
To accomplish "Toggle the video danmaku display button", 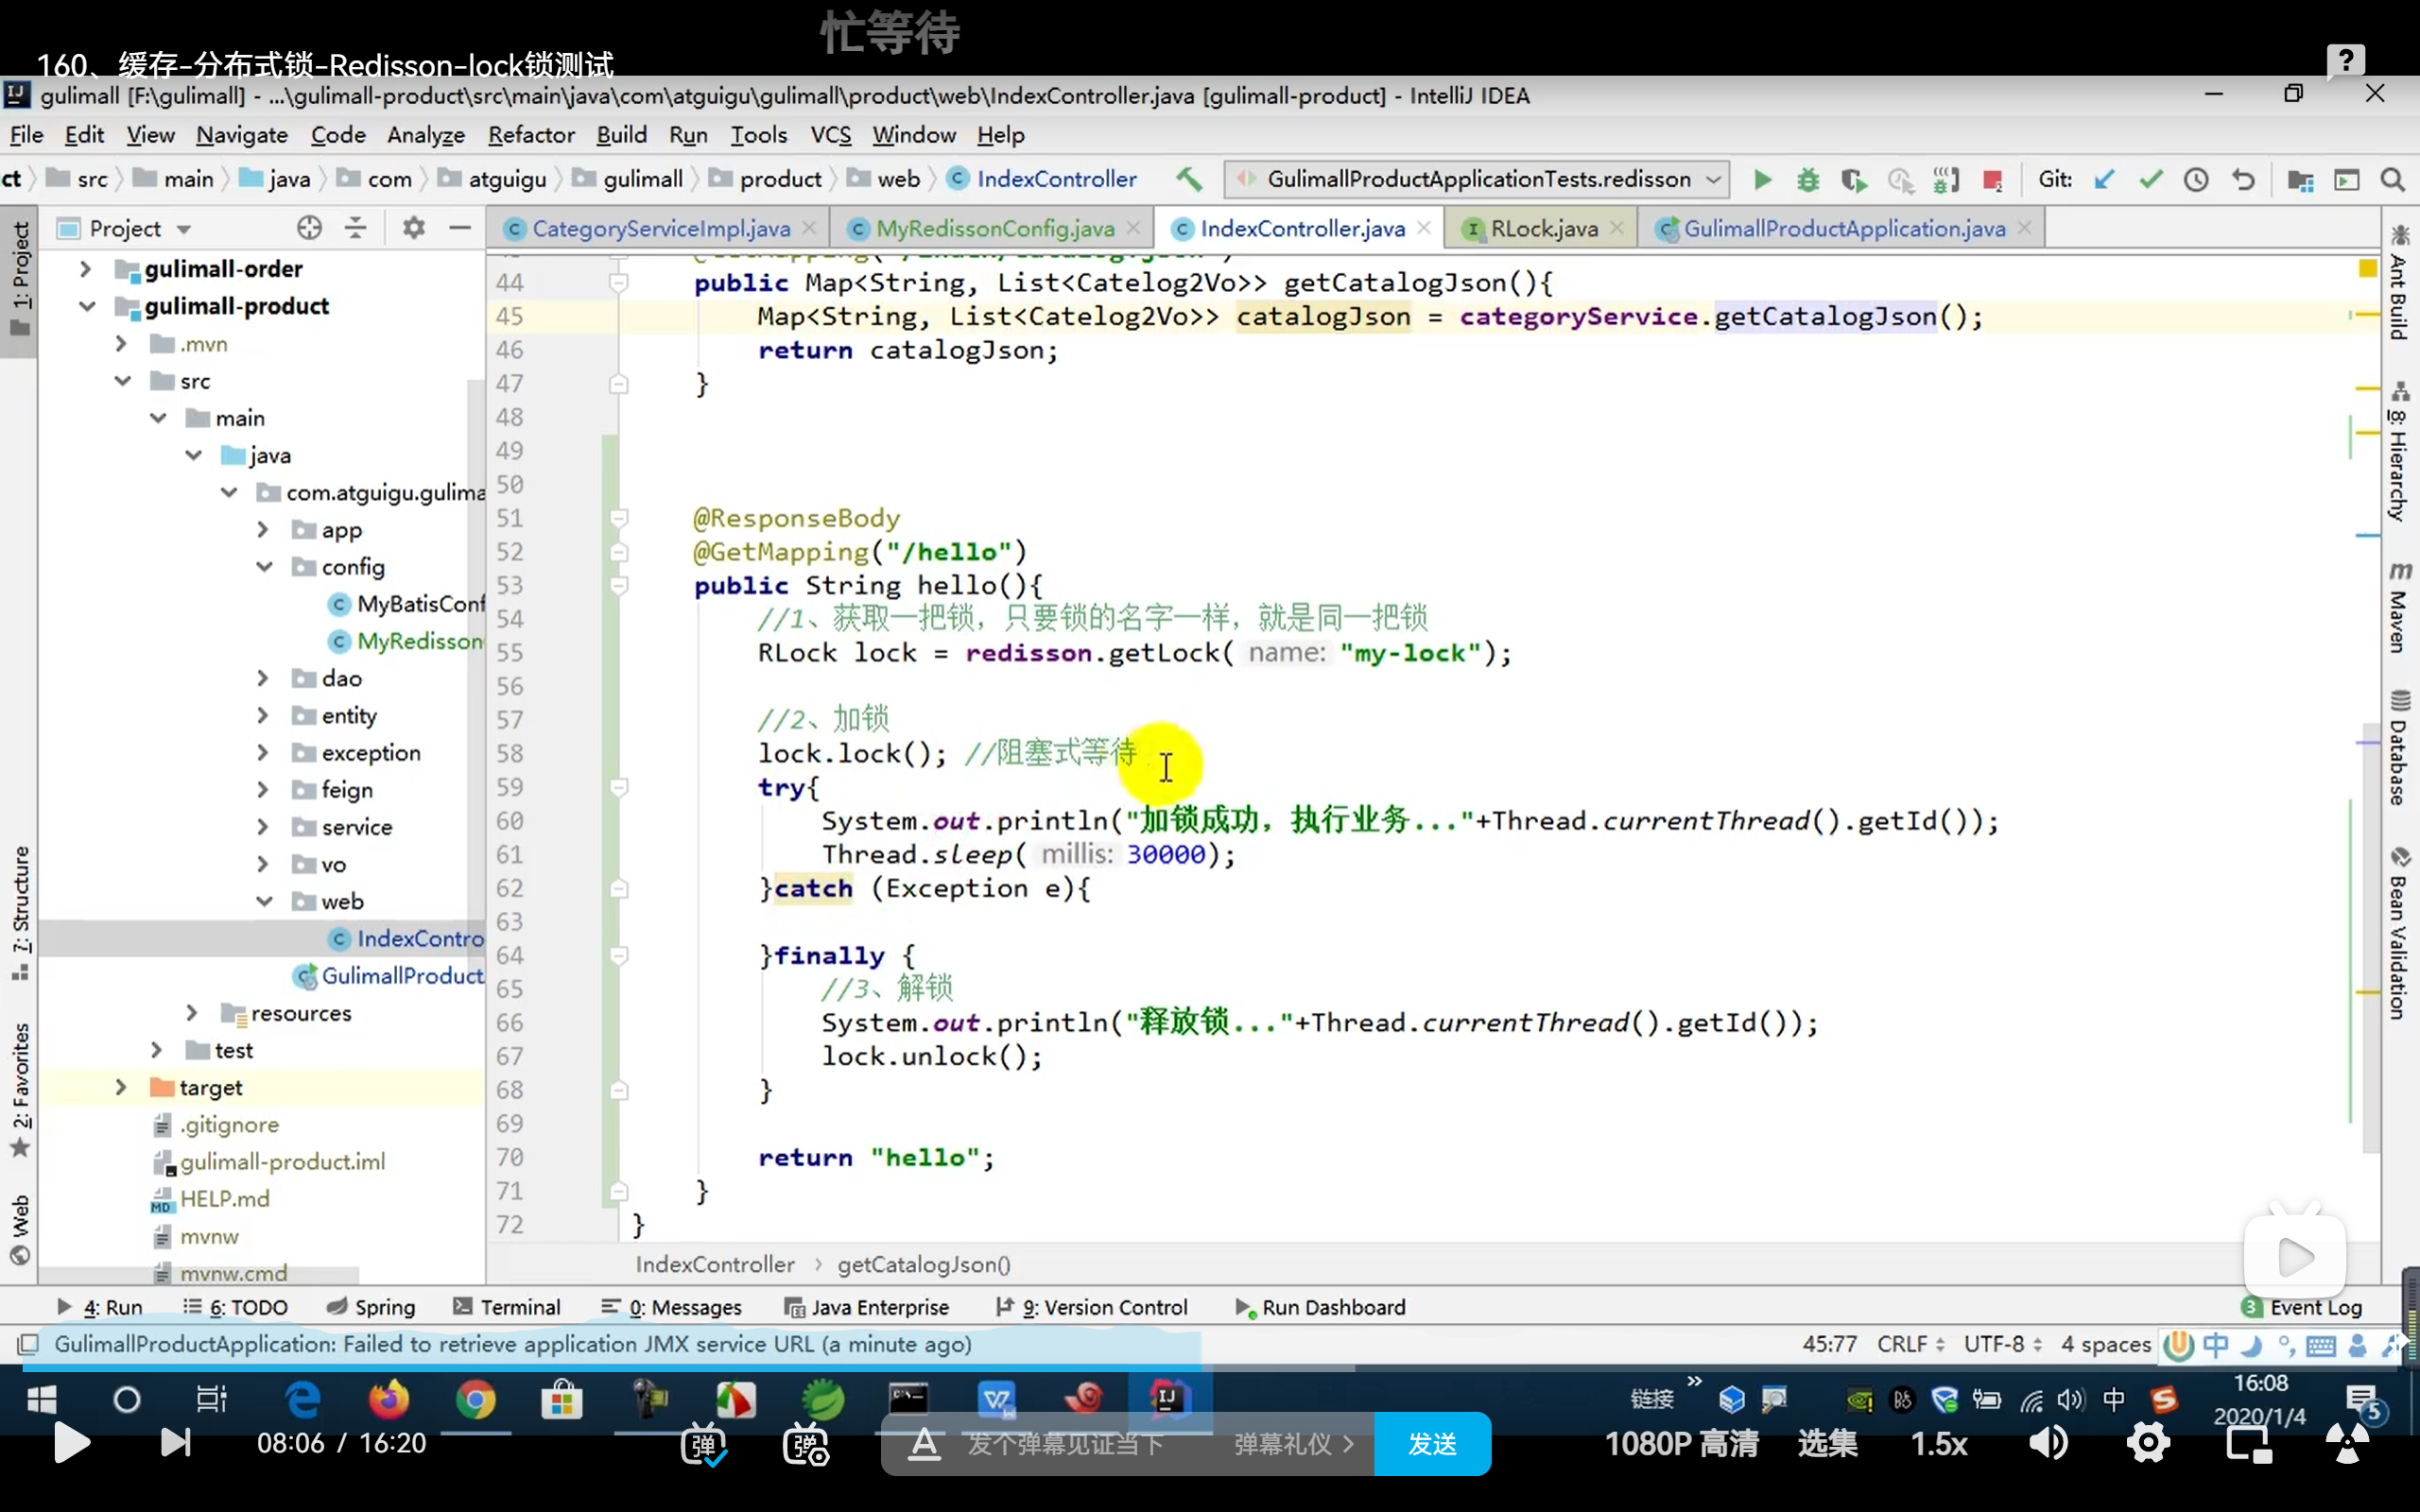I will [x=703, y=1444].
